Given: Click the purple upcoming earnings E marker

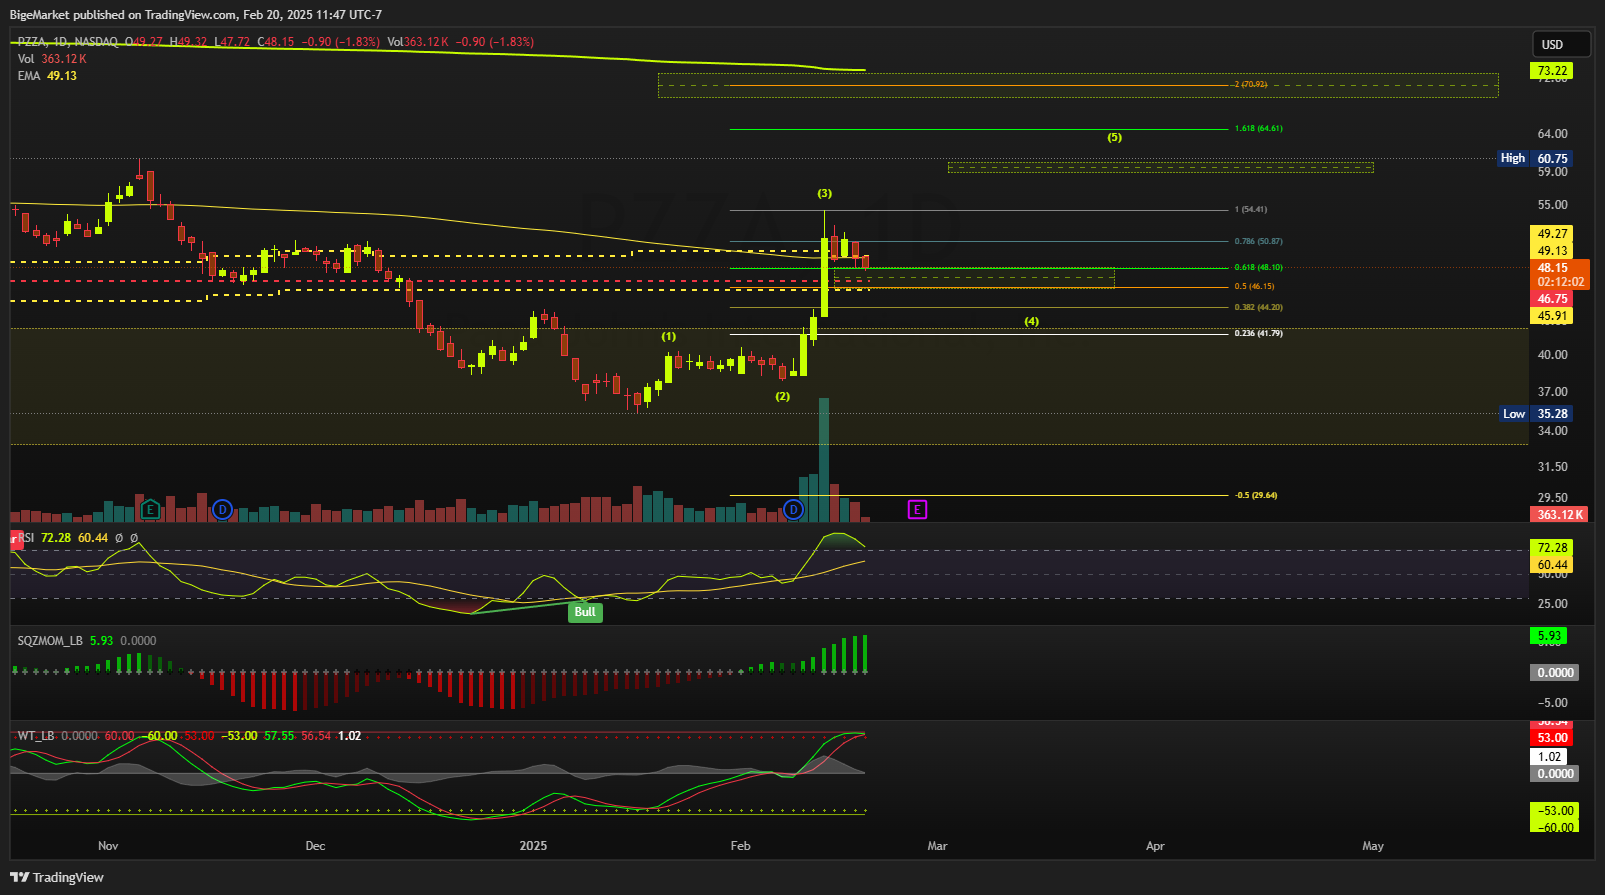Looking at the screenshot, I should coord(917,510).
